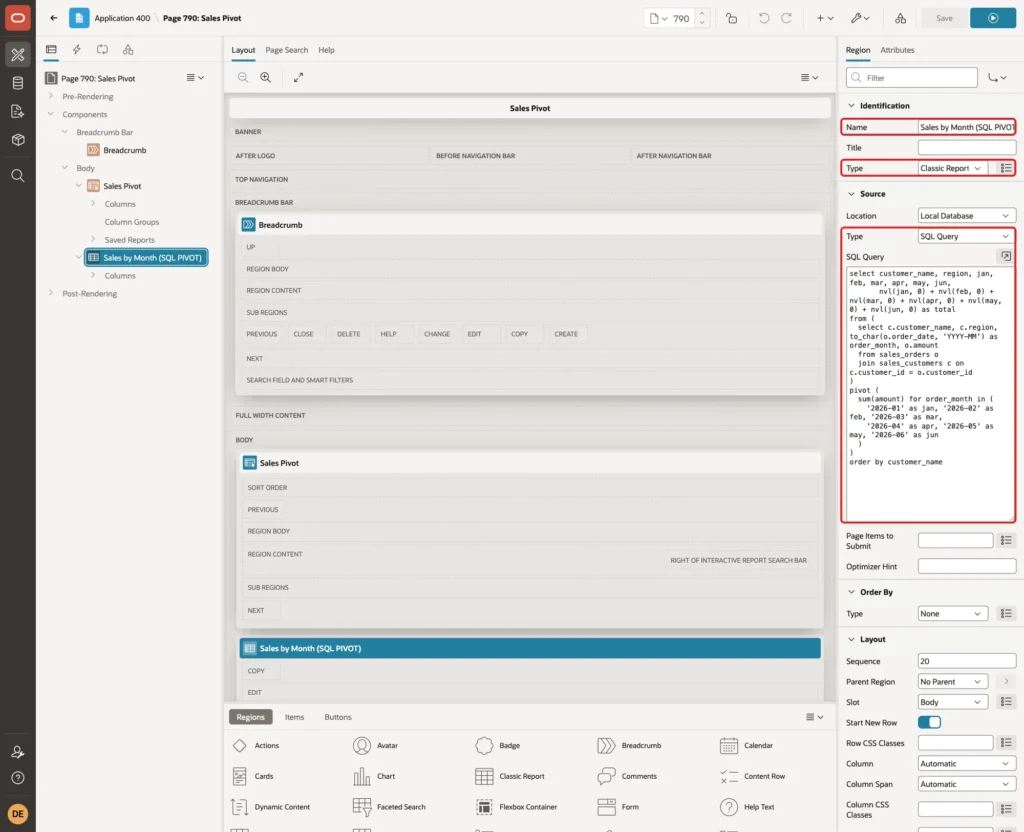Image resolution: width=1024 pixels, height=832 pixels.
Task: Open the App Builder sidebar icon
Action: [18, 55]
